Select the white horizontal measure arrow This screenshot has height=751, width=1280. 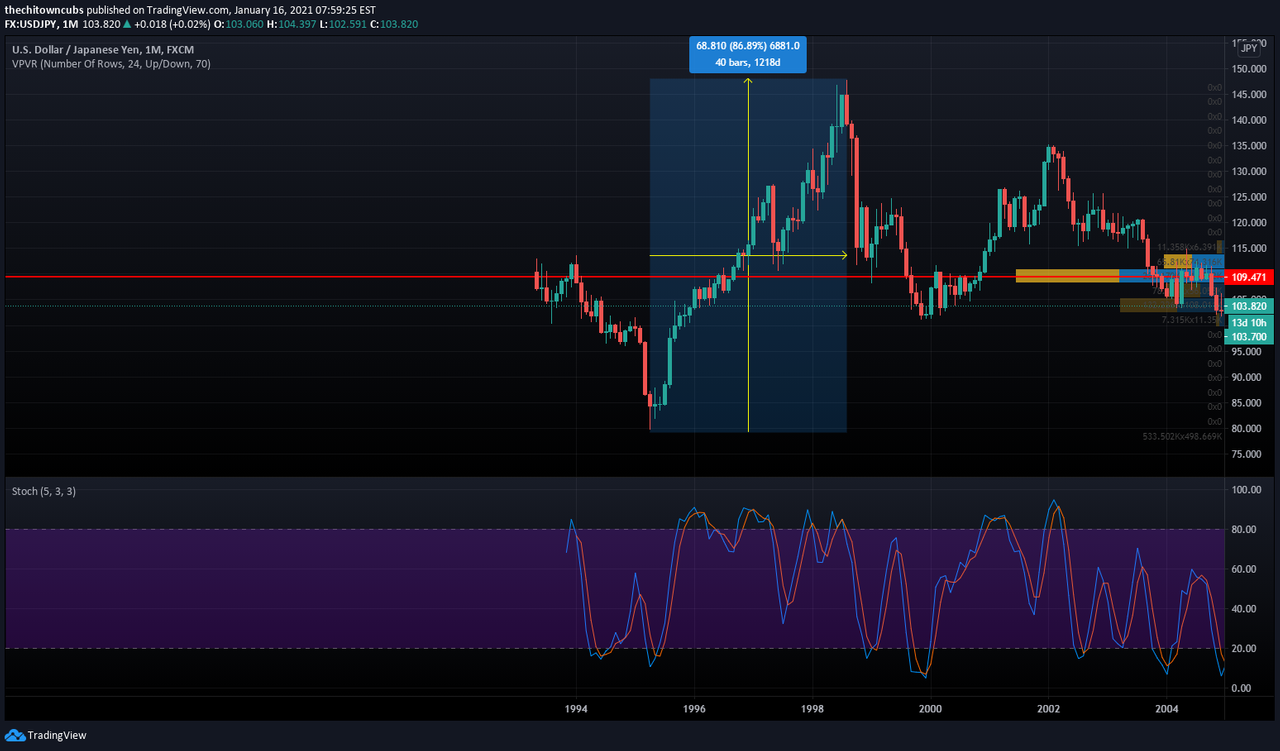click(x=748, y=256)
